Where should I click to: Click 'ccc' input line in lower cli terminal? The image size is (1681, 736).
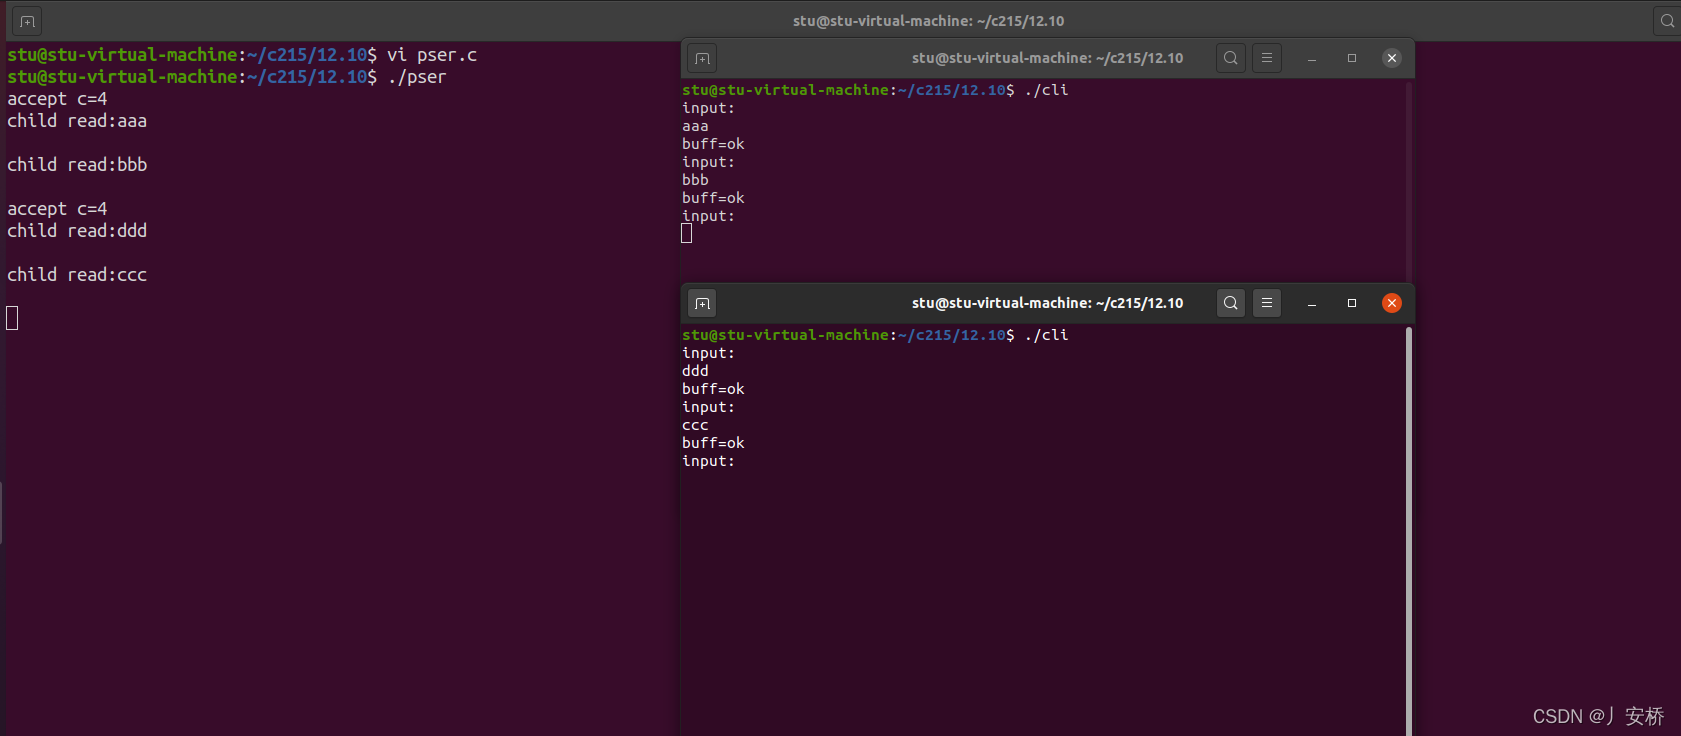695,425
